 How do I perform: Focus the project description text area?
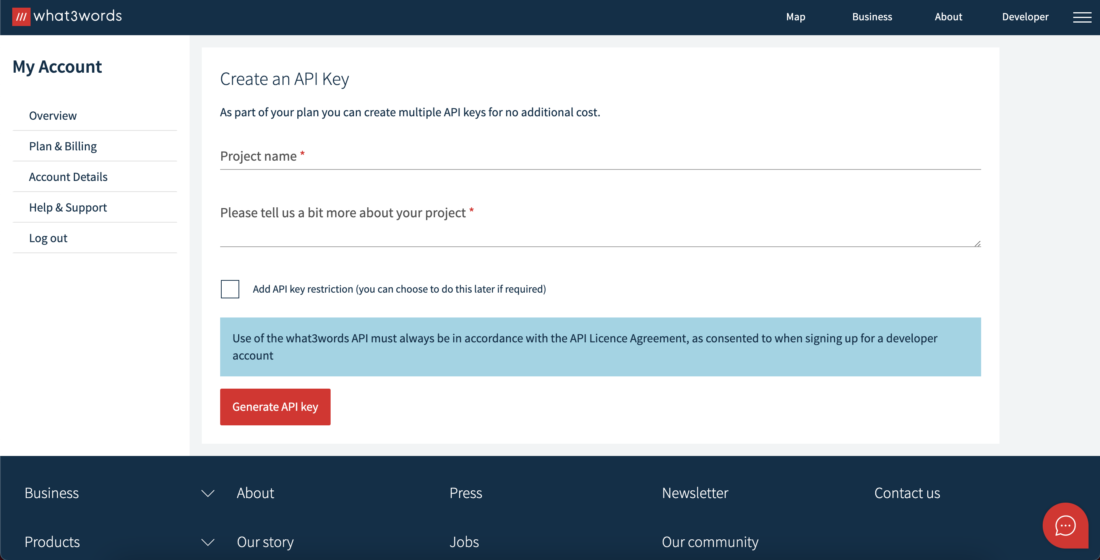[601, 223]
